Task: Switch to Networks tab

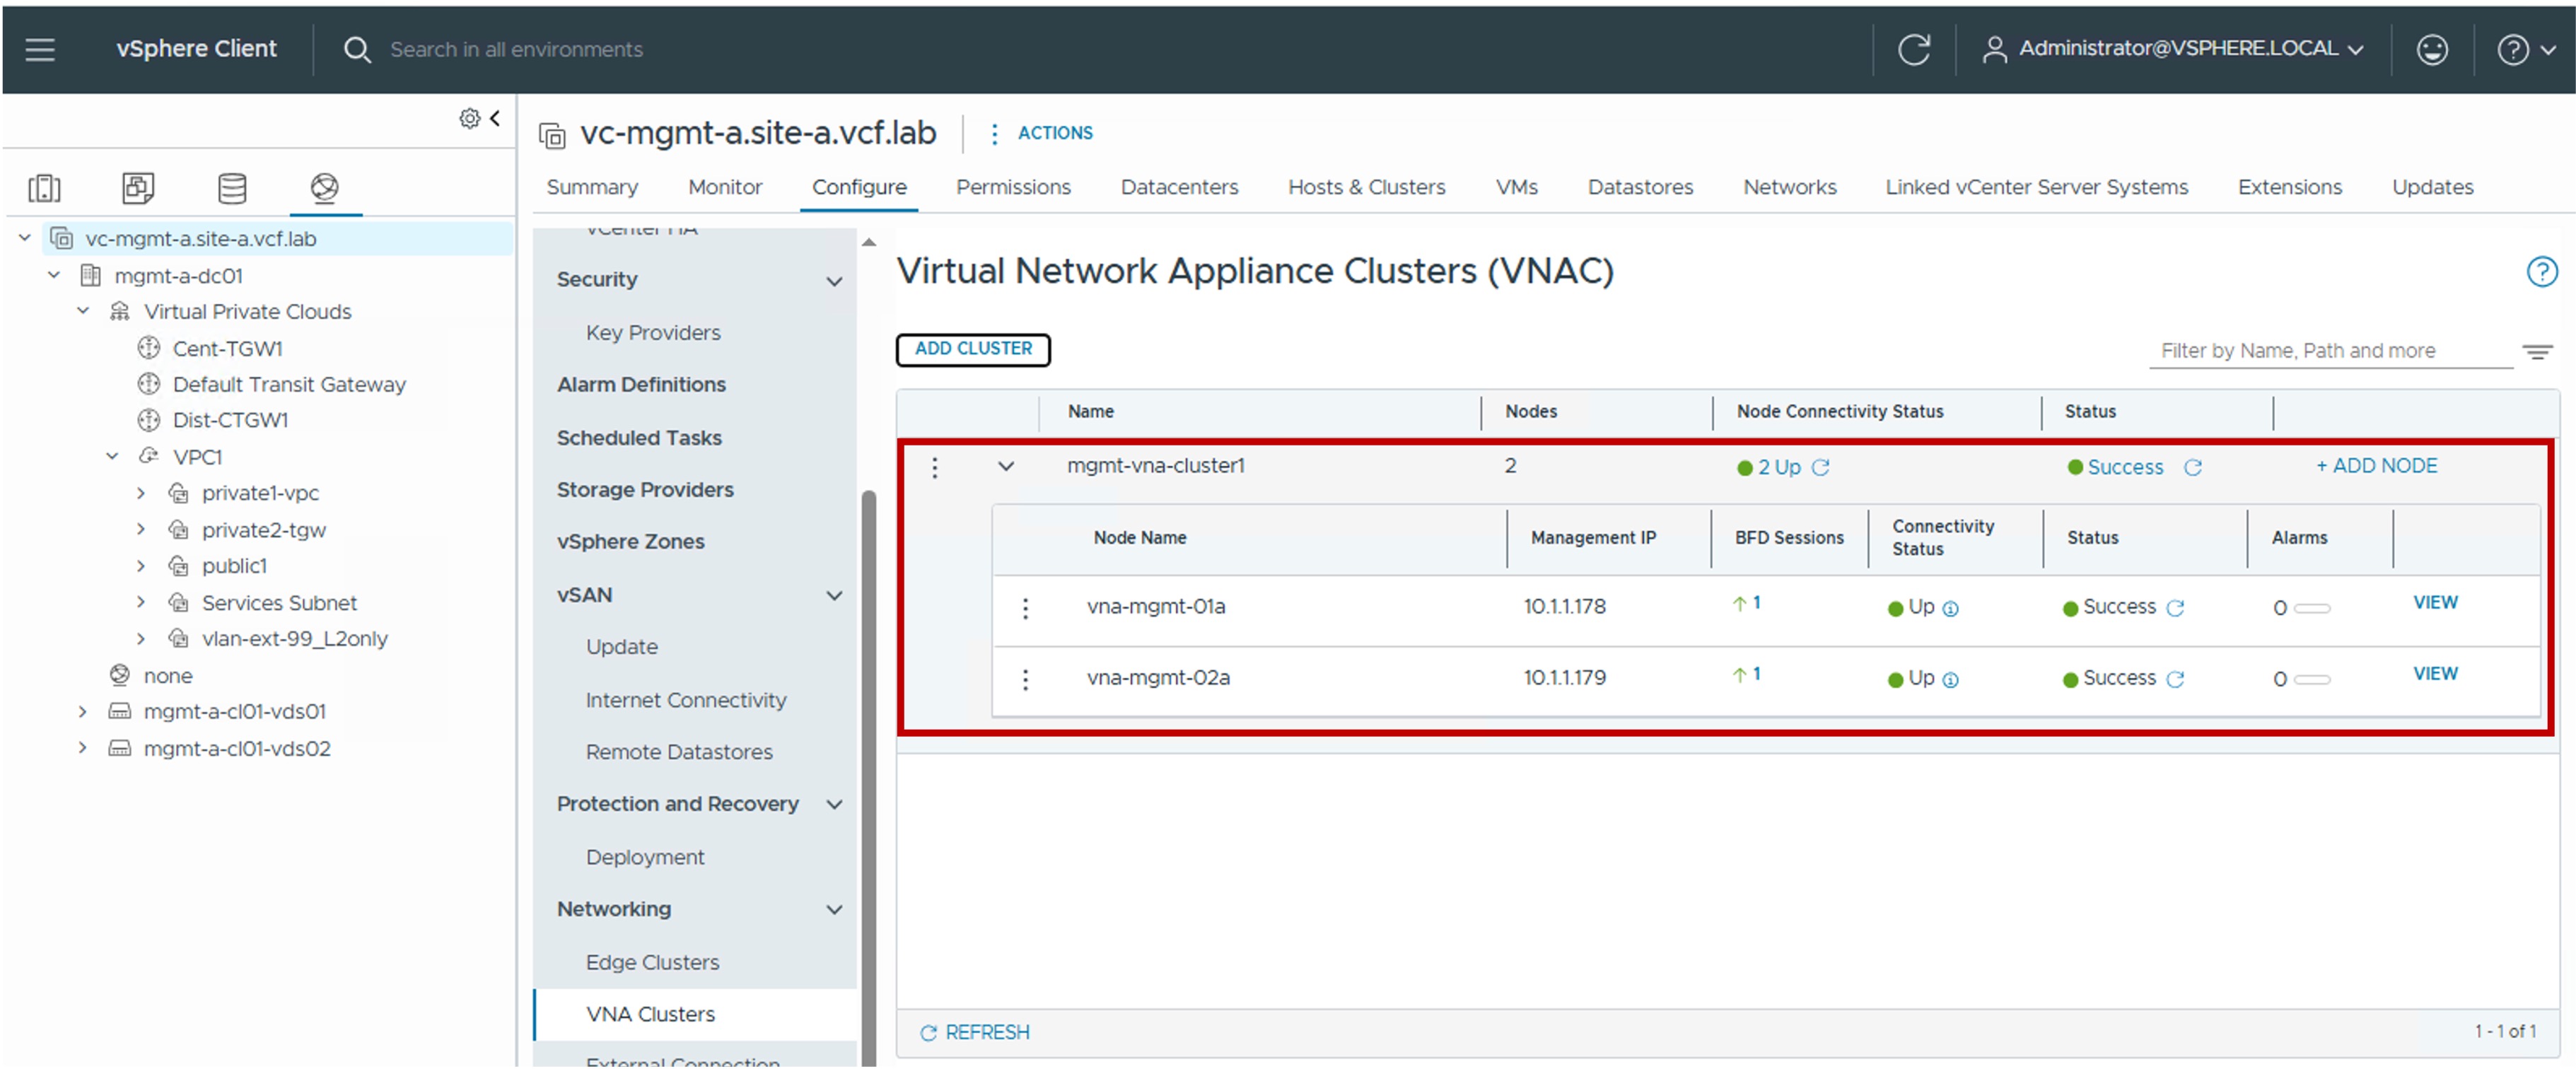Action: [1790, 187]
